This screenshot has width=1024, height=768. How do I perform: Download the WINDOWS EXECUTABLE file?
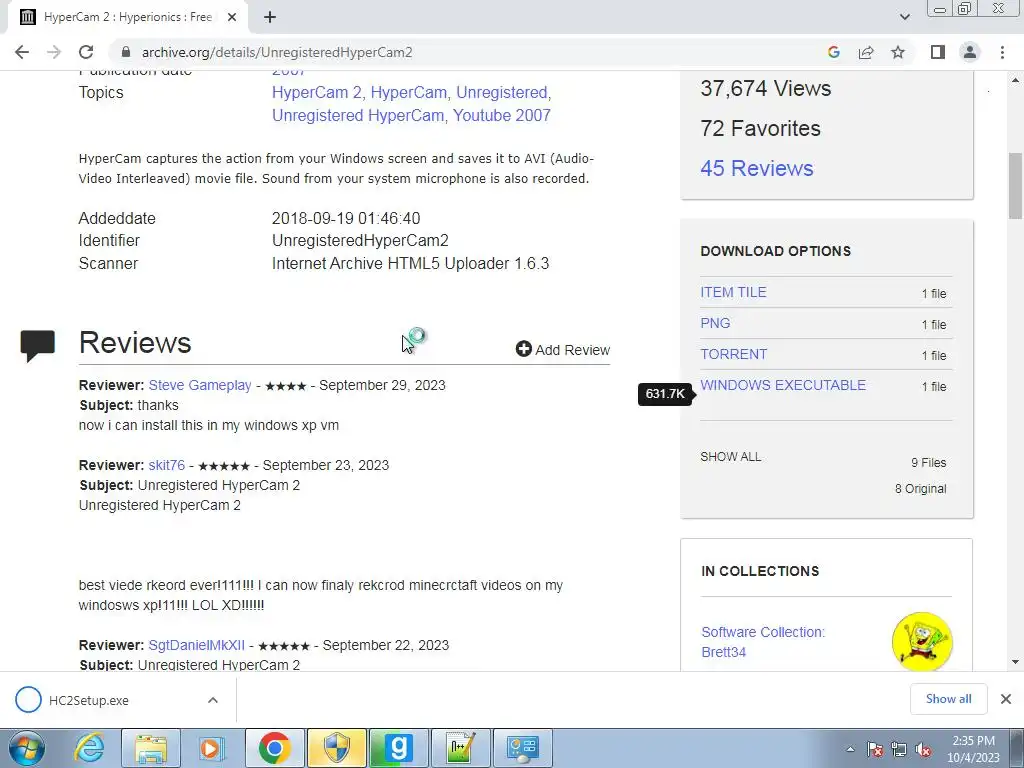(783, 385)
